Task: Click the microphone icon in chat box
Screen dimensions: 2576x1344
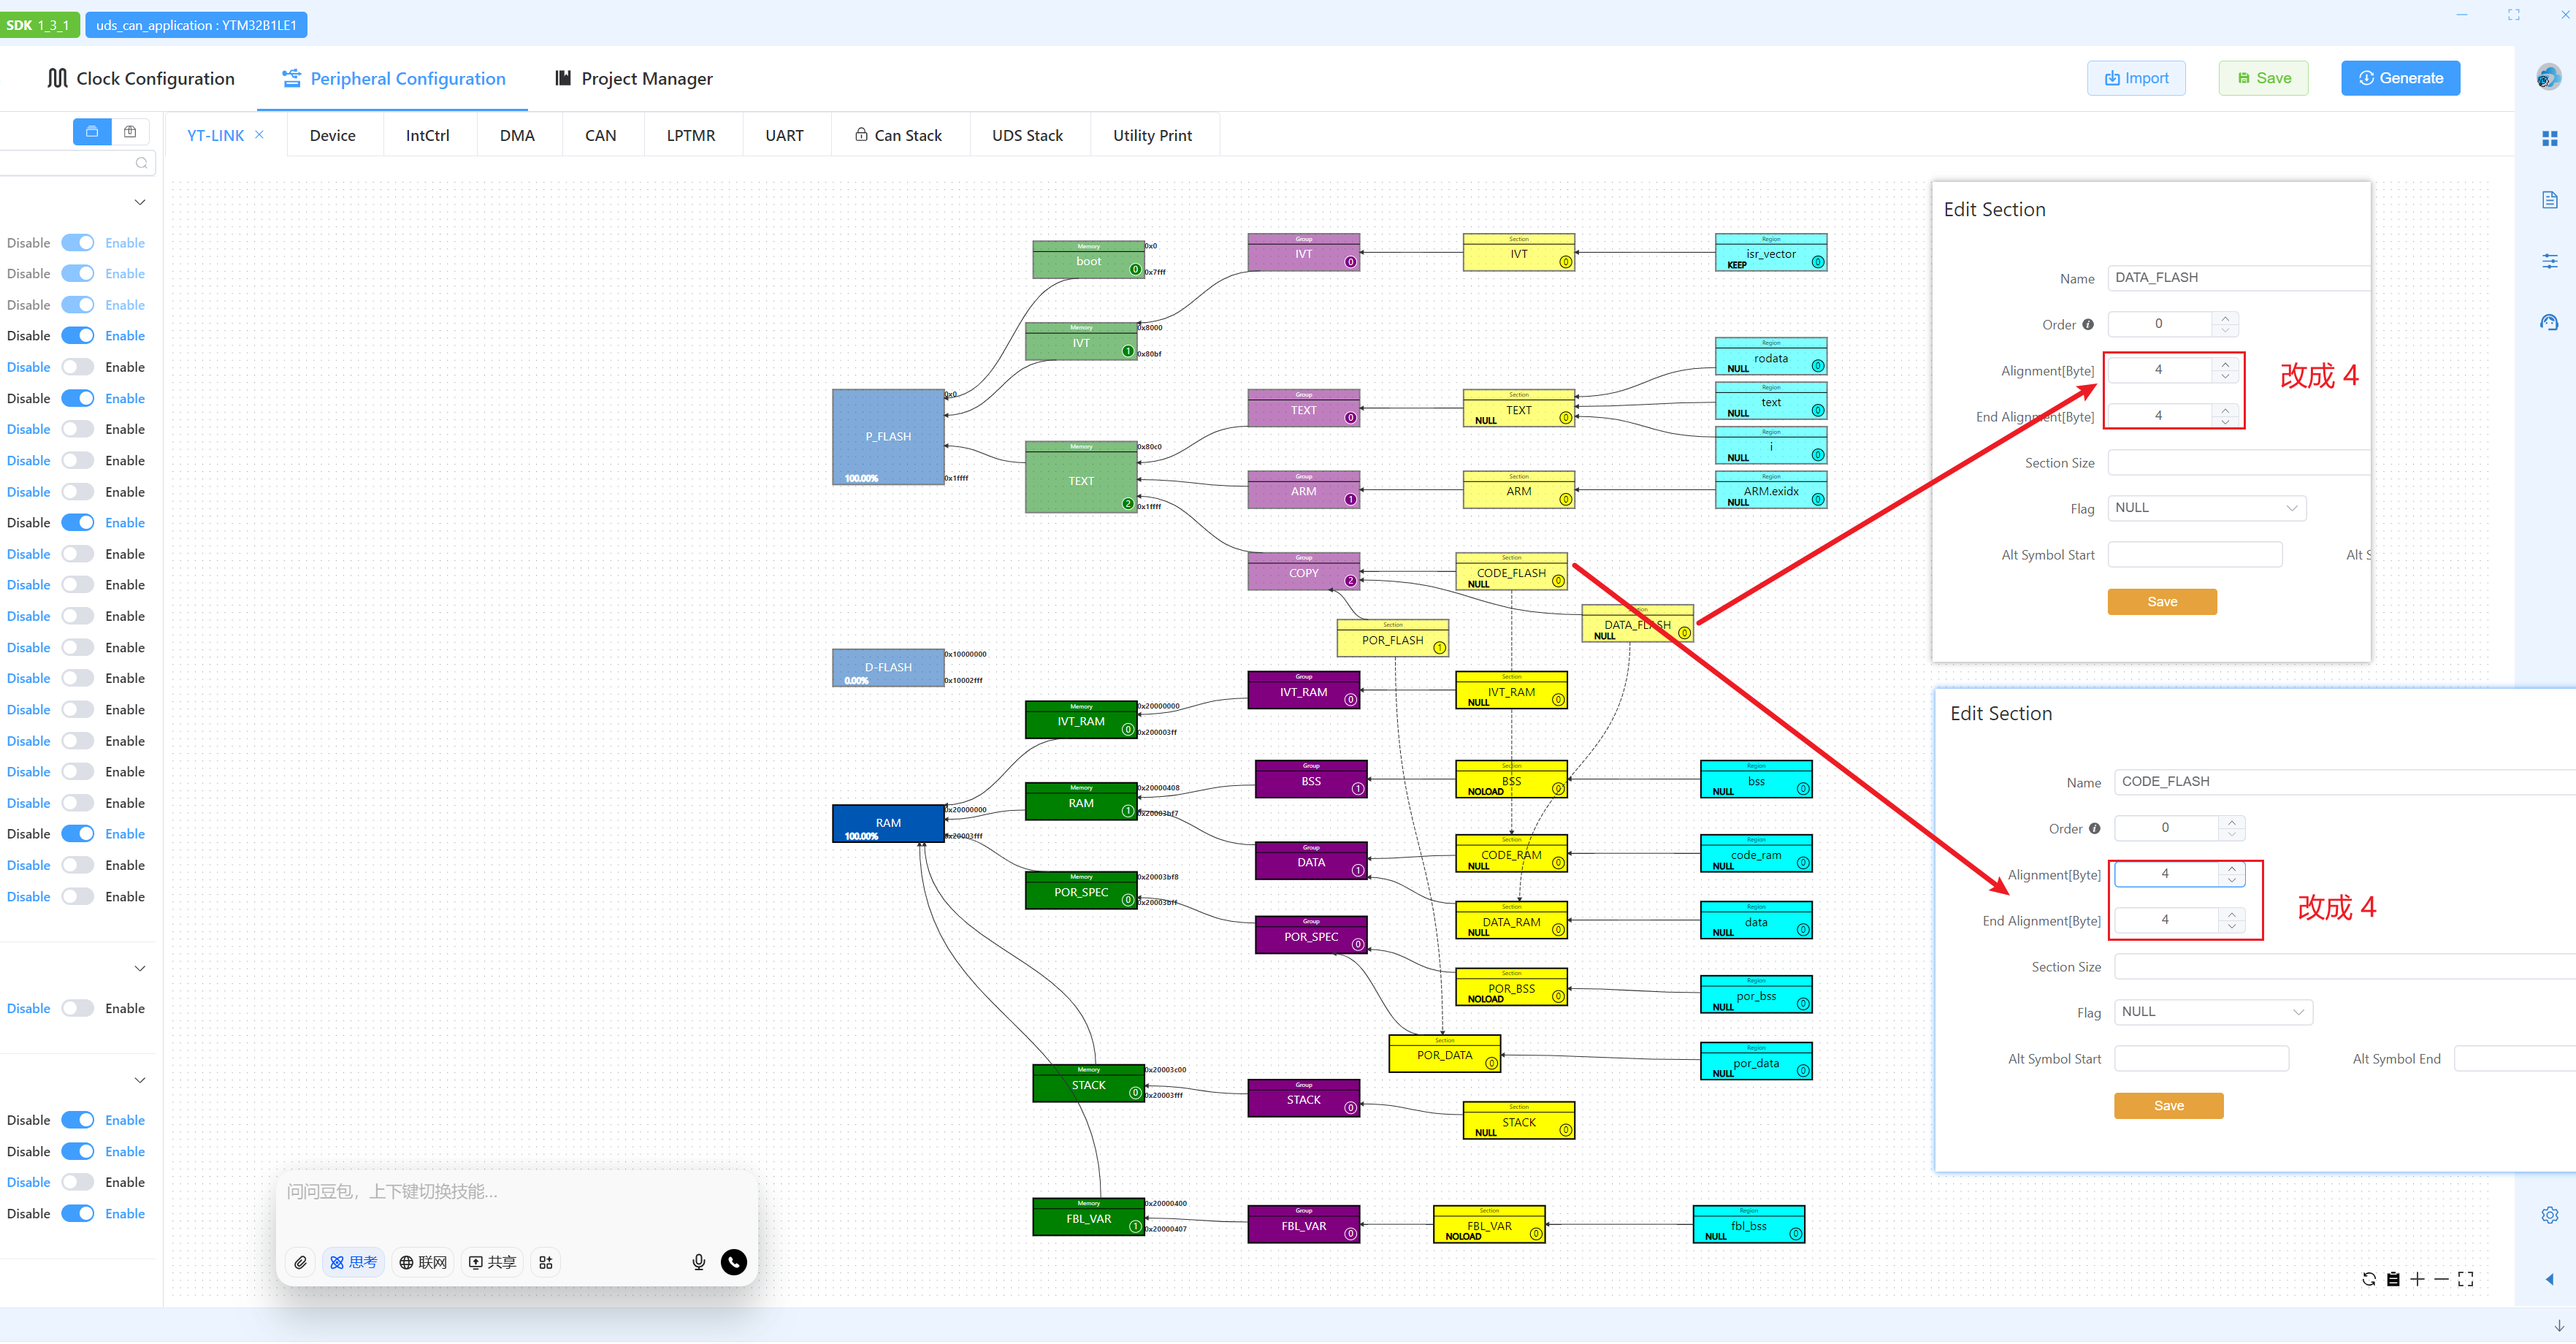Action: click(698, 1262)
